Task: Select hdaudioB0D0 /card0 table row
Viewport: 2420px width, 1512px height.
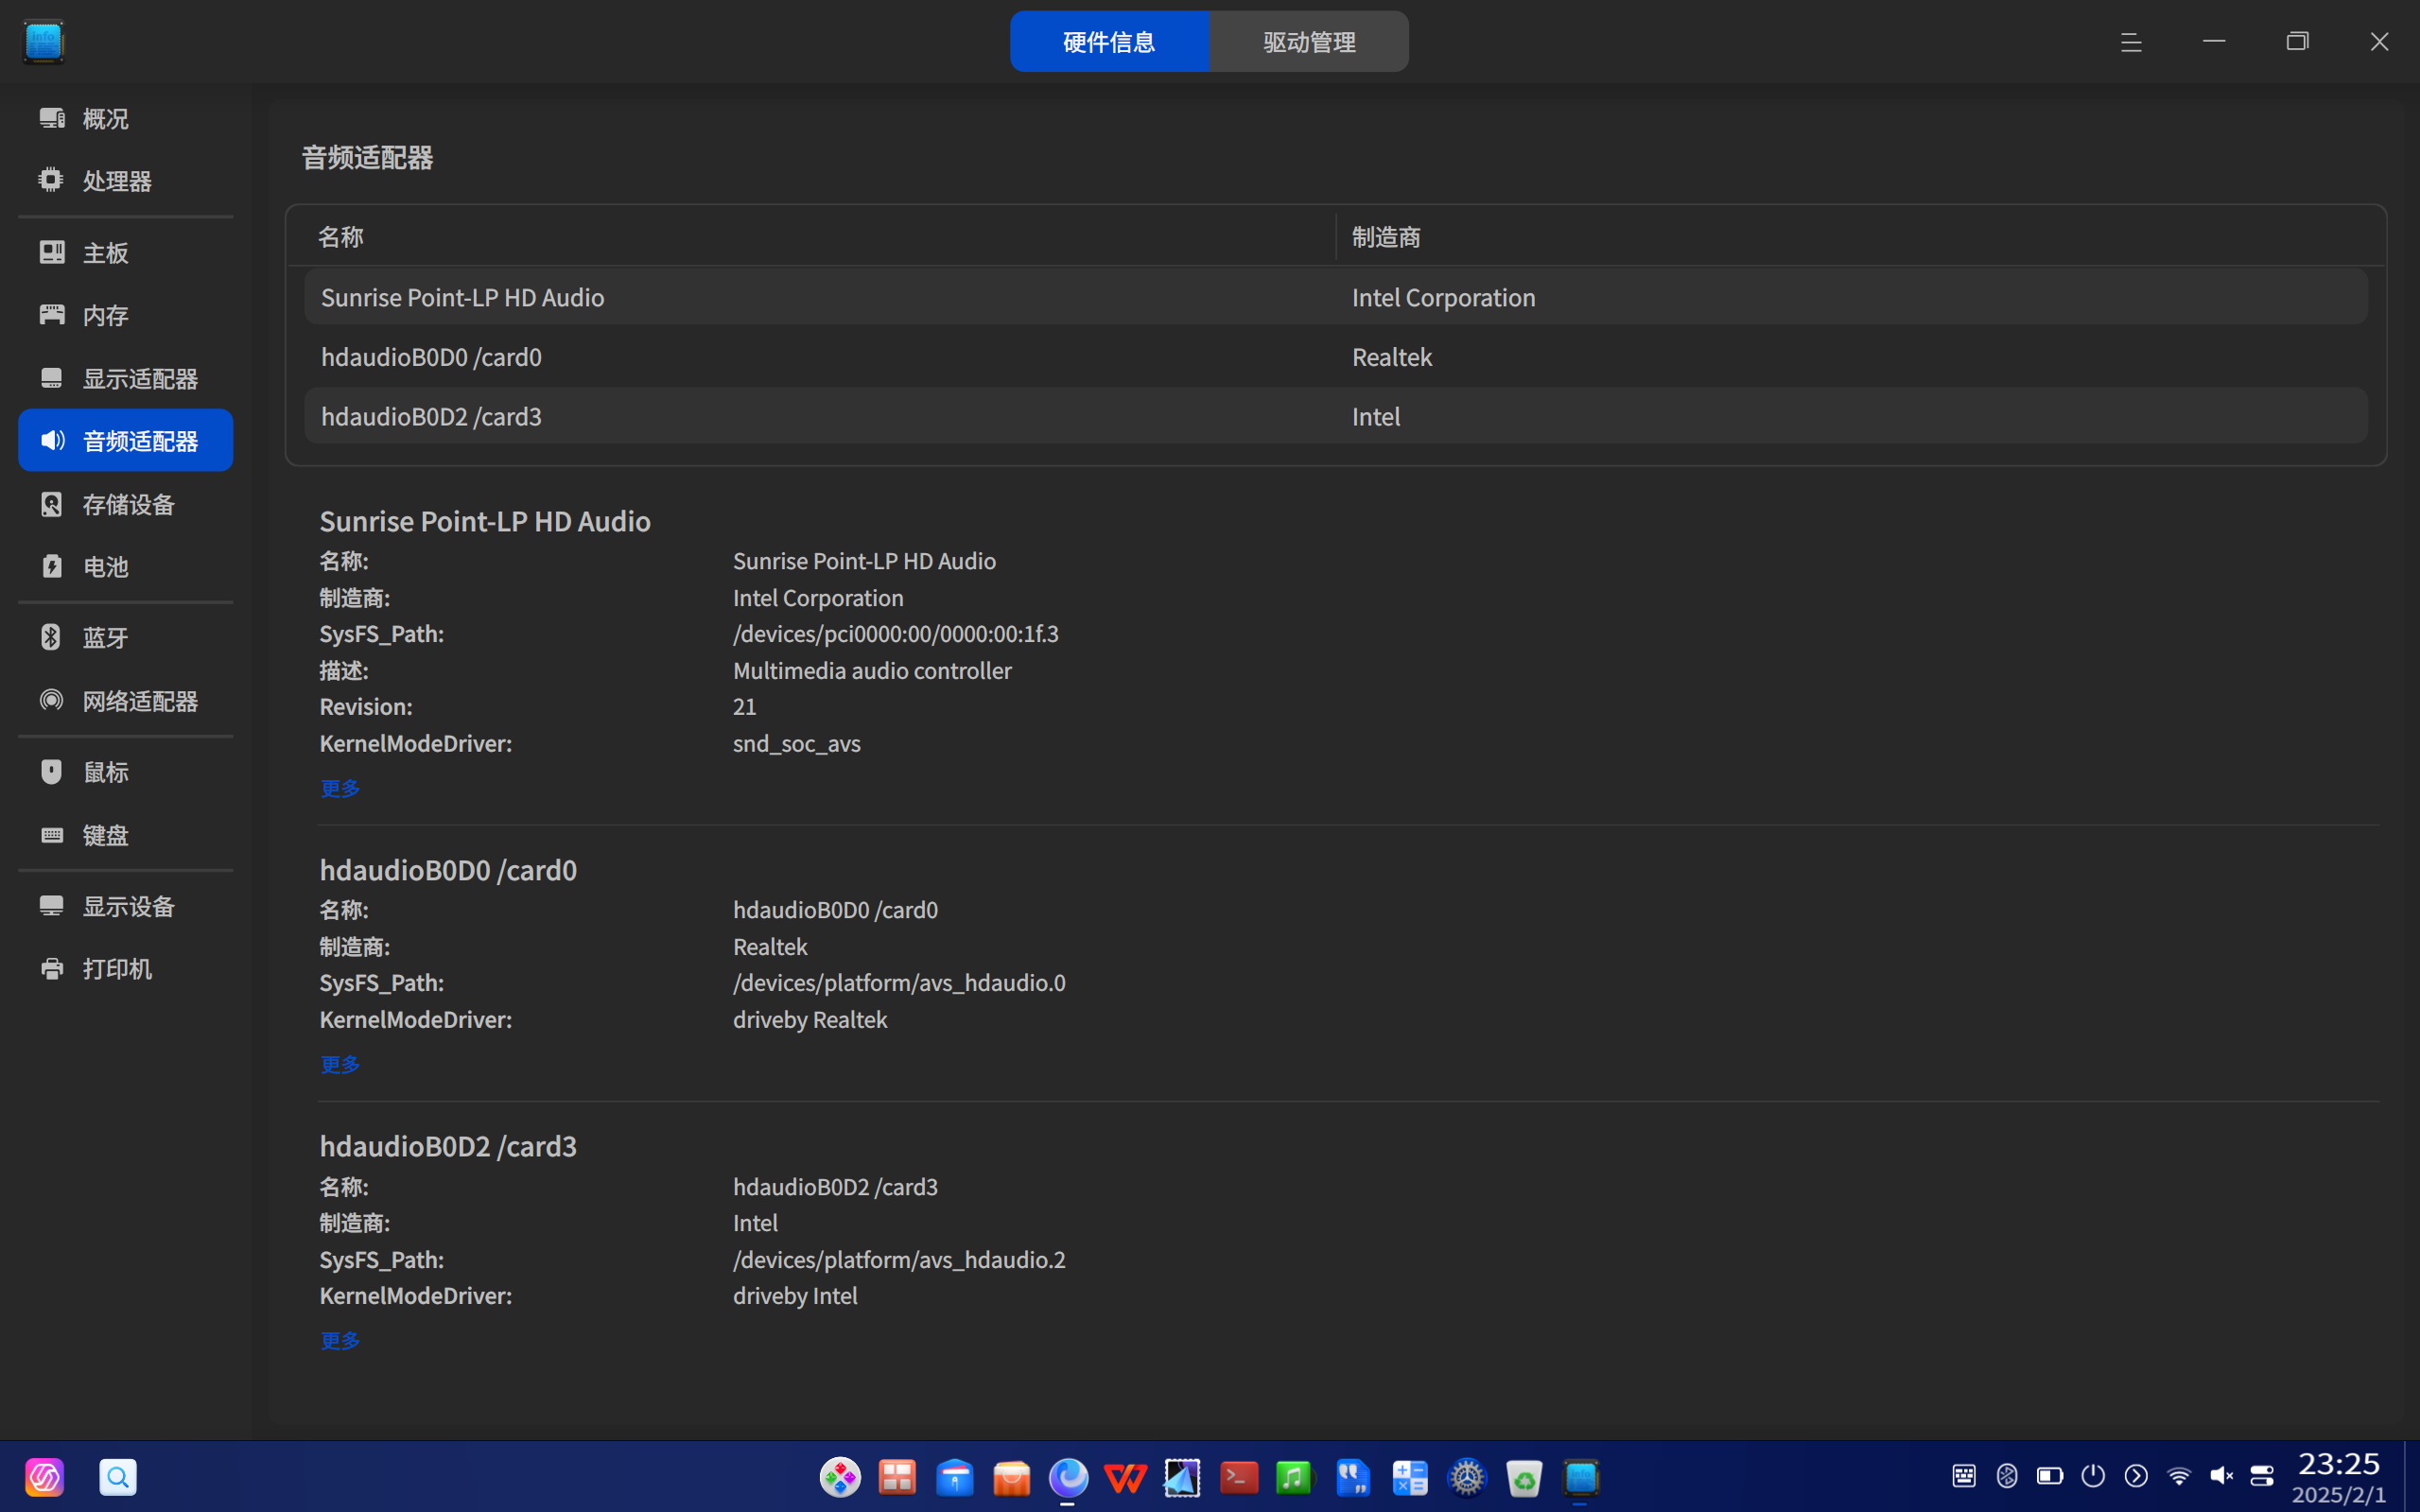Action: click(x=1336, y=357)
